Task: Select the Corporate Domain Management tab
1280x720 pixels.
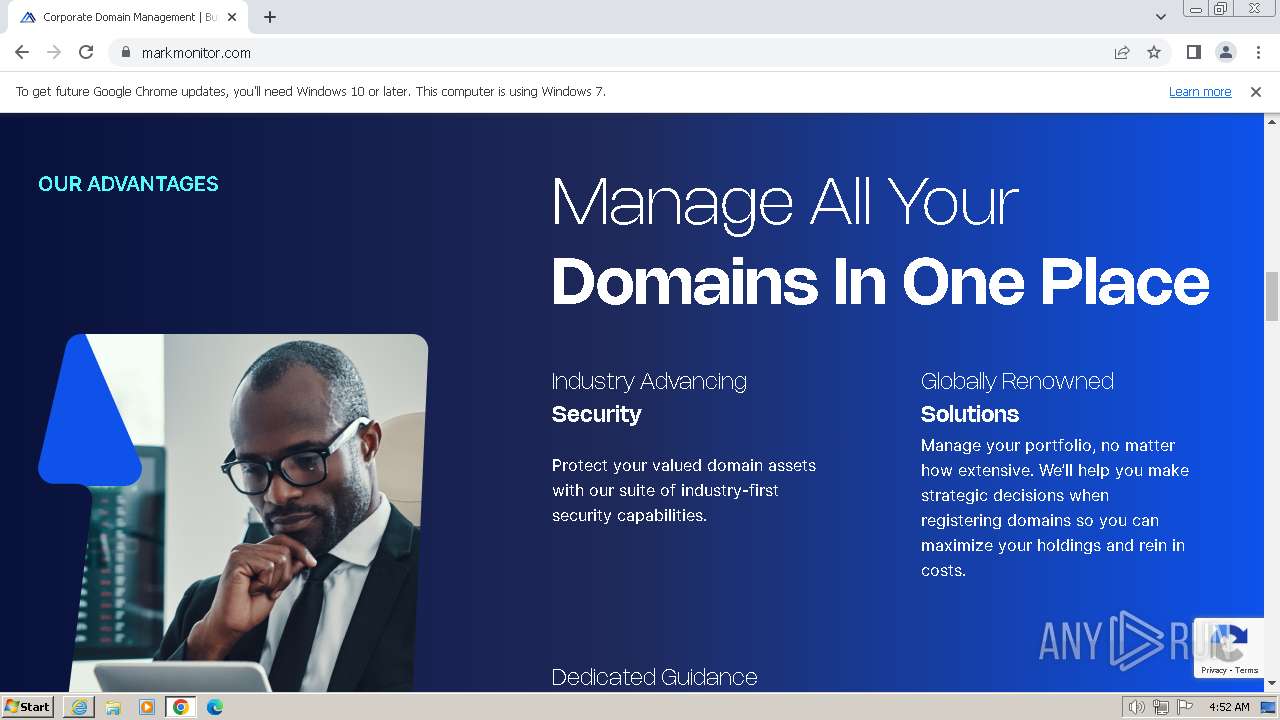Action: [x=128, y=17]
